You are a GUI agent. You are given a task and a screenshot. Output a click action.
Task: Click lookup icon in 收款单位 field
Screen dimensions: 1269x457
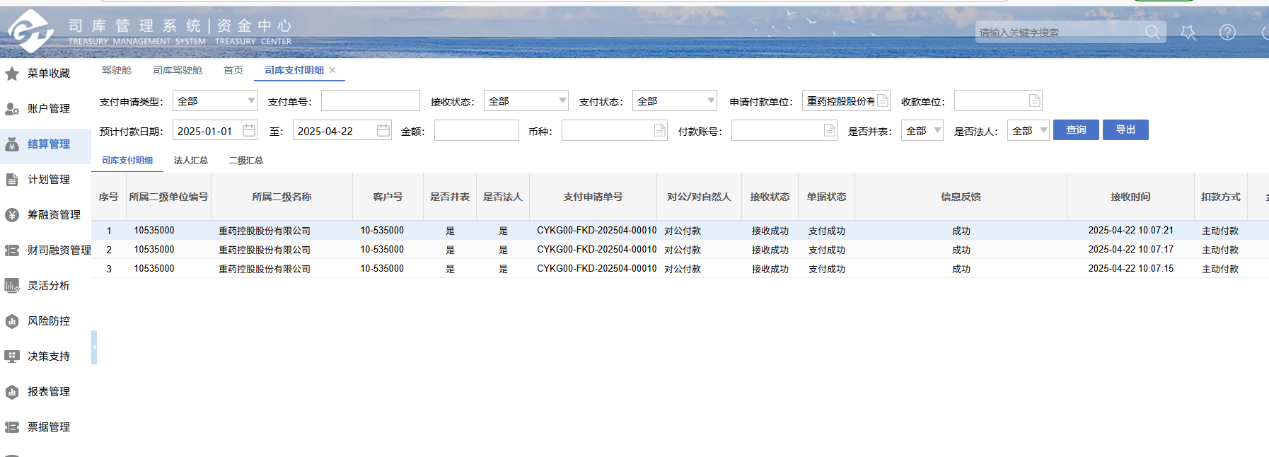point(1034,101)
